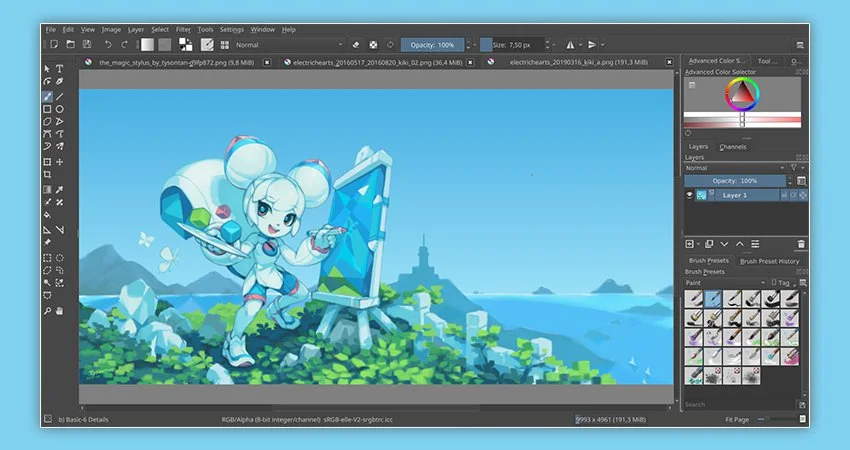Expand the Add Layer dropdown arrow
The image size is (850, 450).
[698, 245]
